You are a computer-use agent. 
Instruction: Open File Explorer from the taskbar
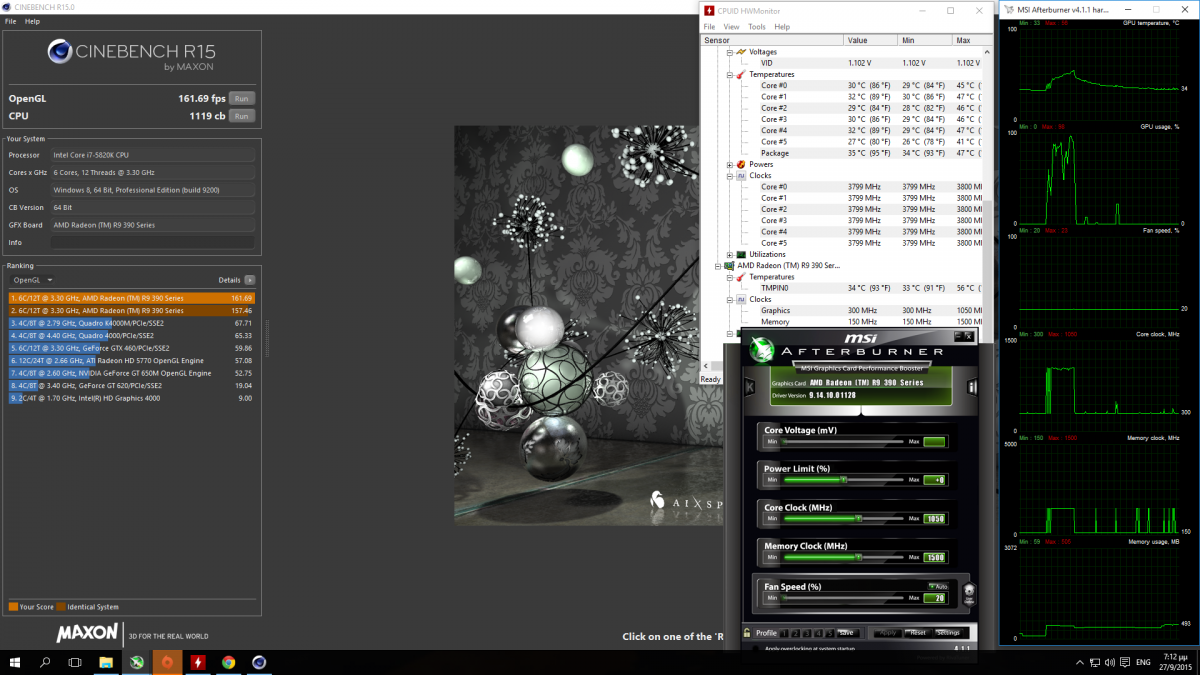pos(106,662)
